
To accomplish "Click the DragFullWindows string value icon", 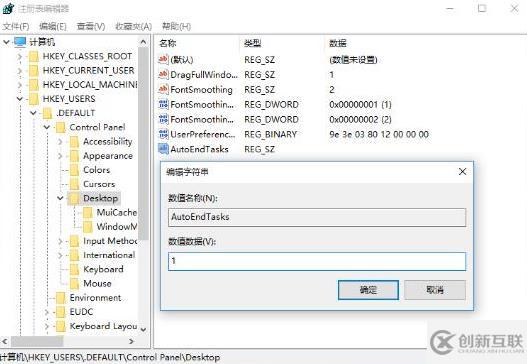I will coord(163,74).
